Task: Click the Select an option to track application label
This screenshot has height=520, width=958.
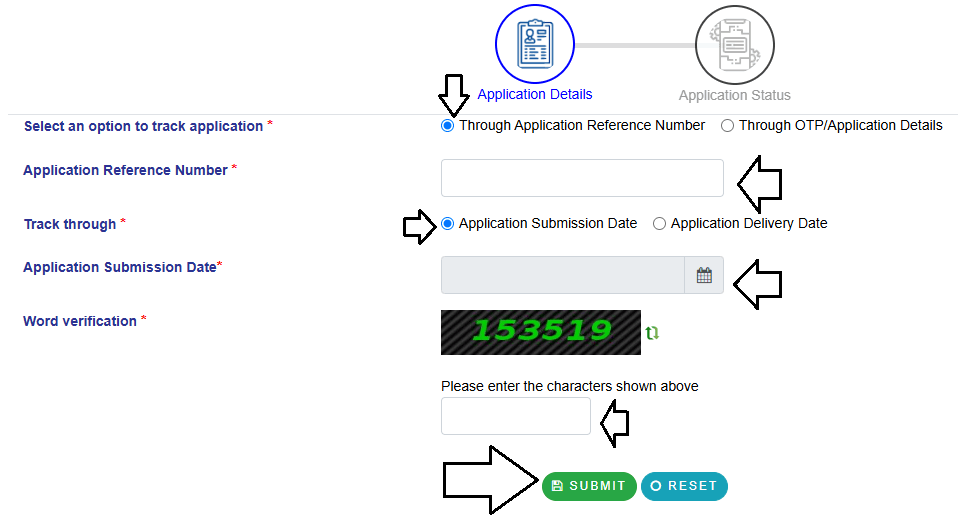Action: click(x=143, y=126)
